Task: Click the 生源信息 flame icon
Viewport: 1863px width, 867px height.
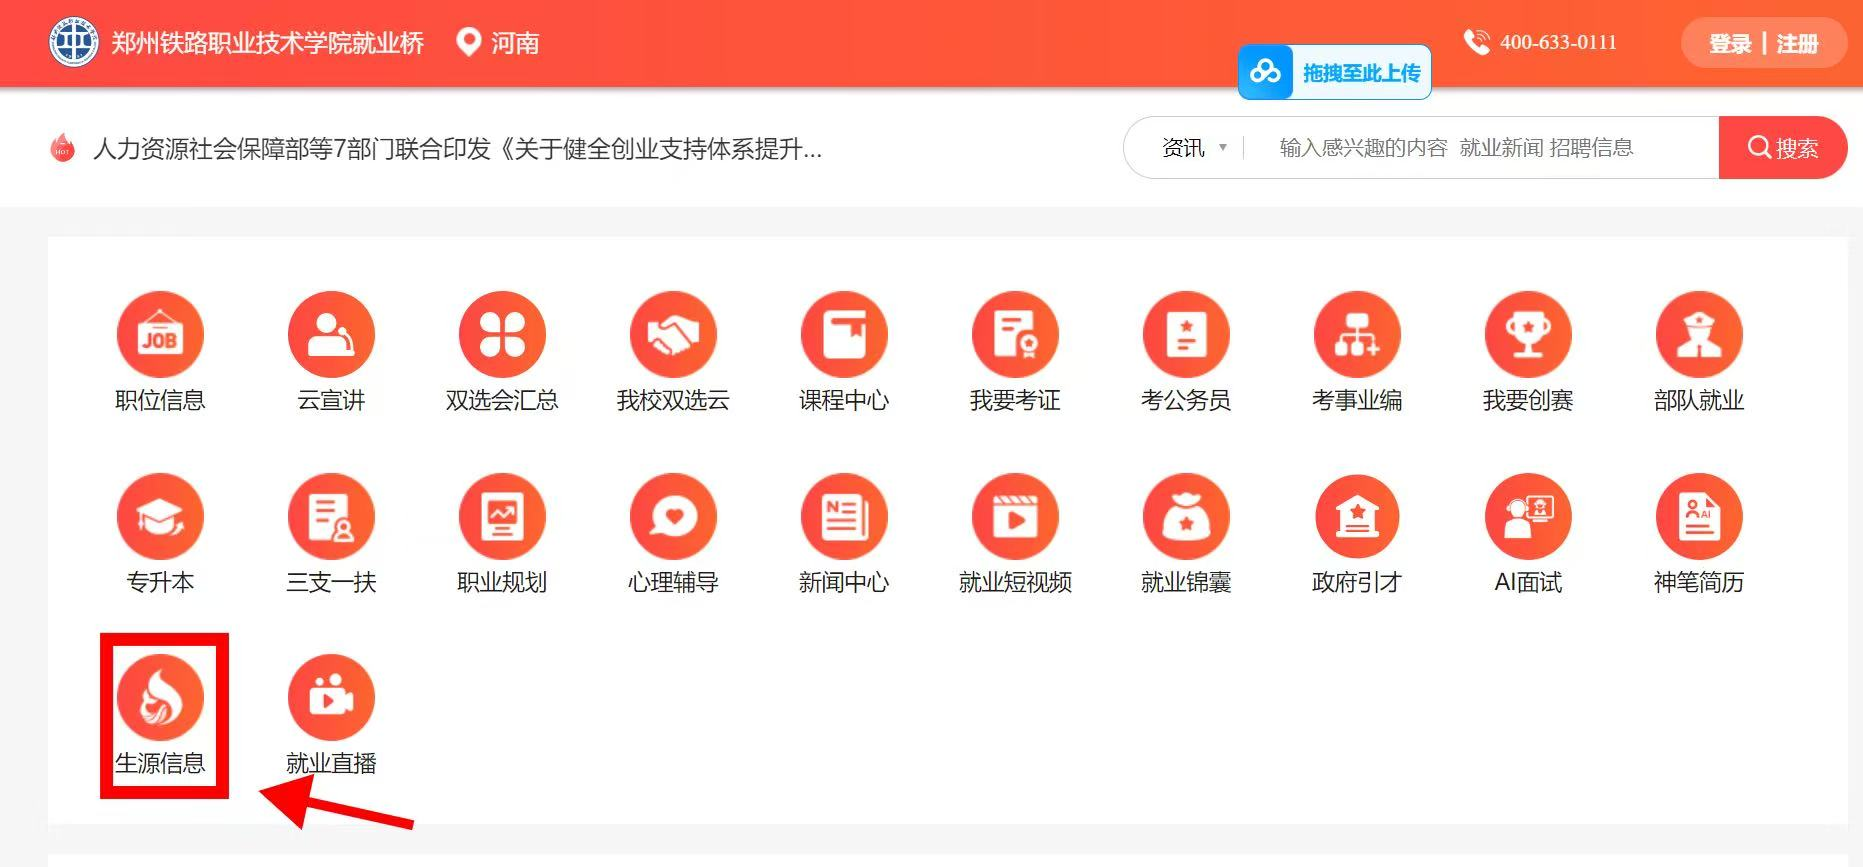Action: pyautogui.click(x=160, y=698)
